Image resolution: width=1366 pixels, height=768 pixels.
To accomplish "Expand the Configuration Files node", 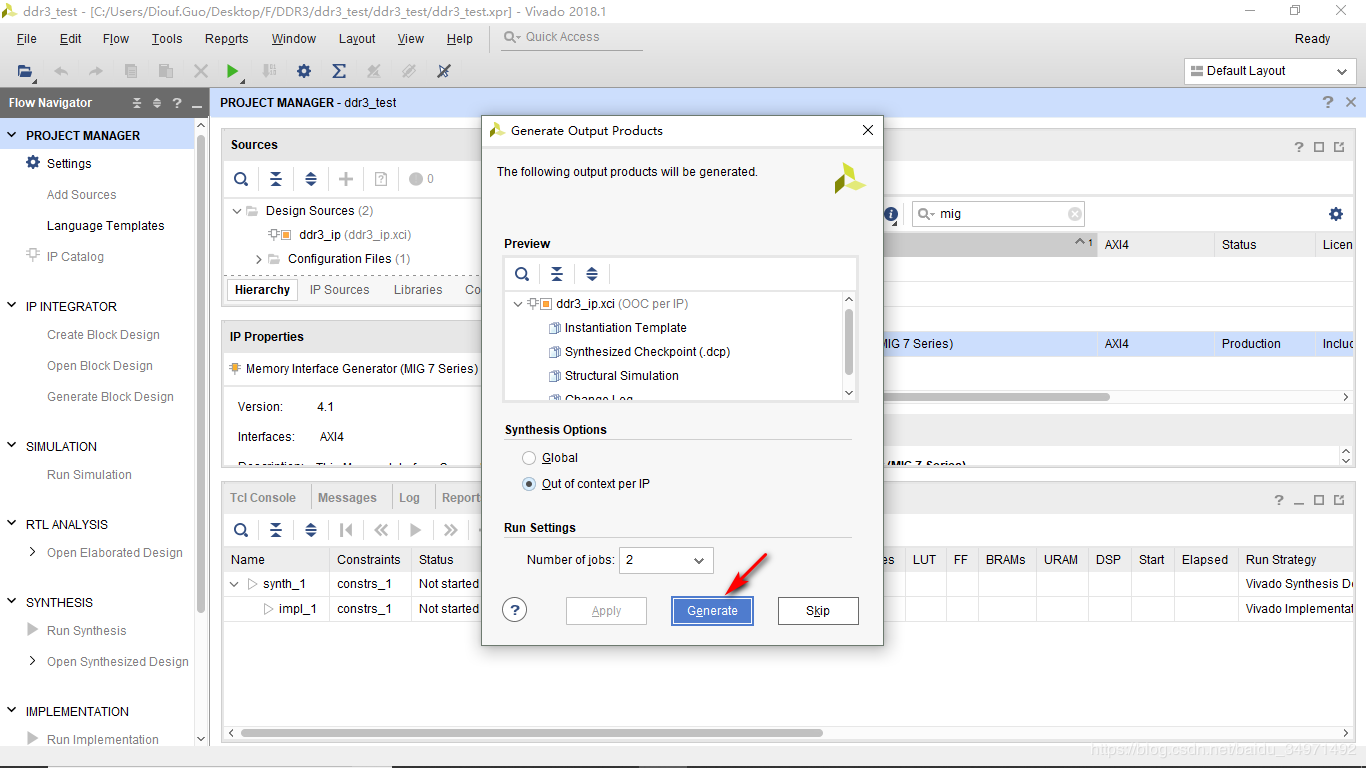I will click(x=259, y=259).
